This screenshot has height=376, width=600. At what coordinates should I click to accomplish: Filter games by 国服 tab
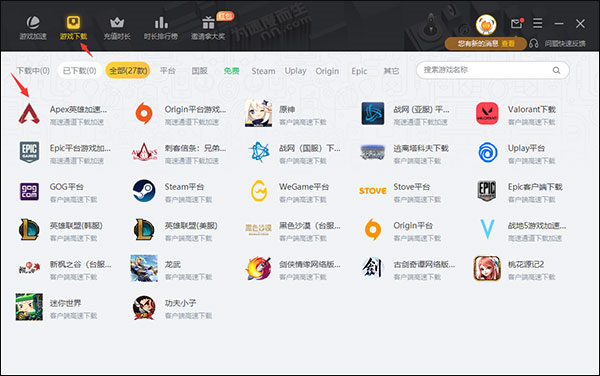200,71
